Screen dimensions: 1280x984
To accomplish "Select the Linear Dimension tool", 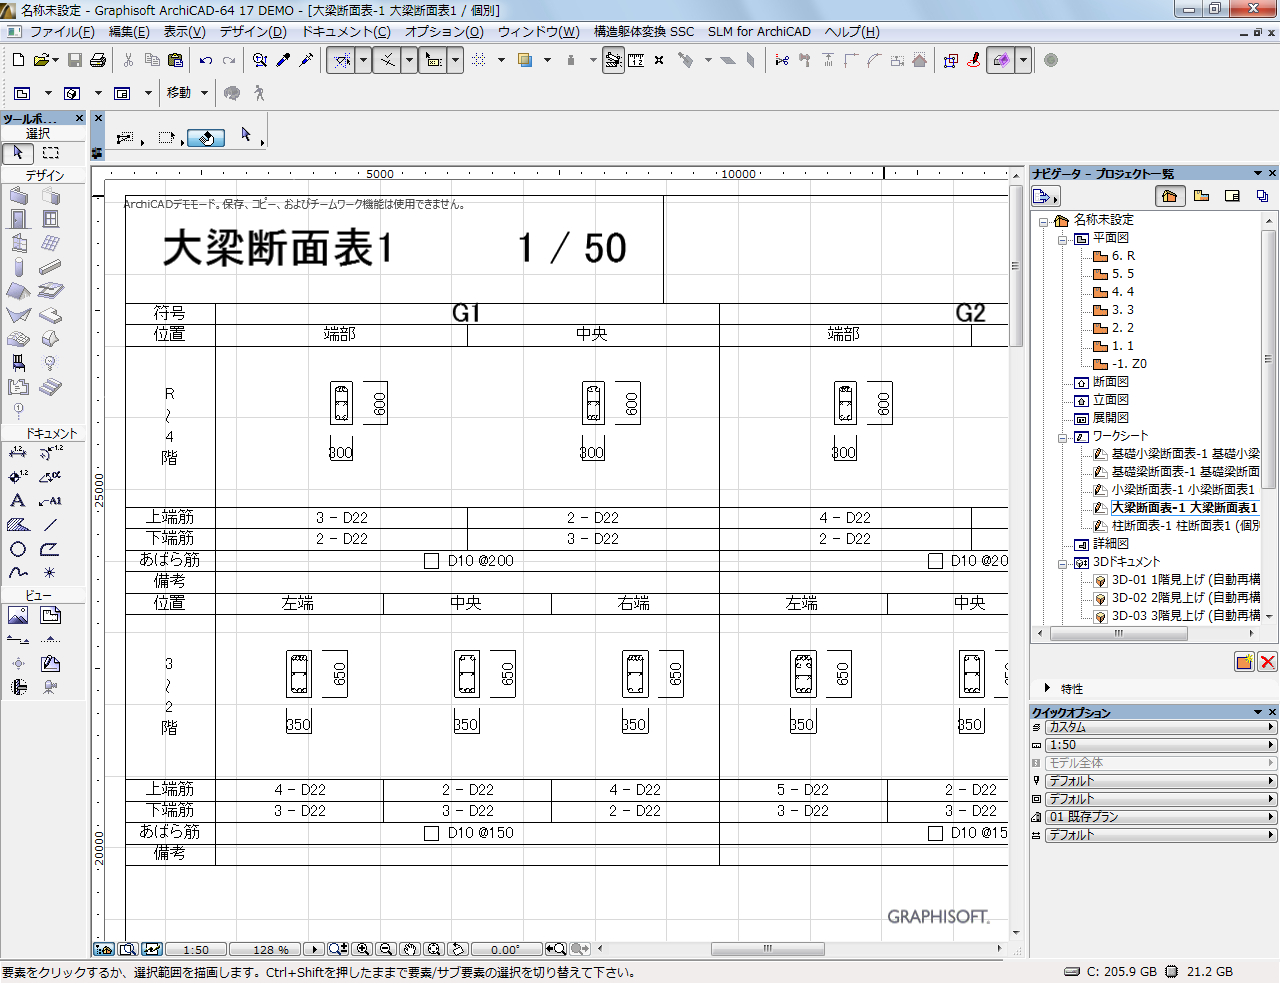I will click(18, 452).
